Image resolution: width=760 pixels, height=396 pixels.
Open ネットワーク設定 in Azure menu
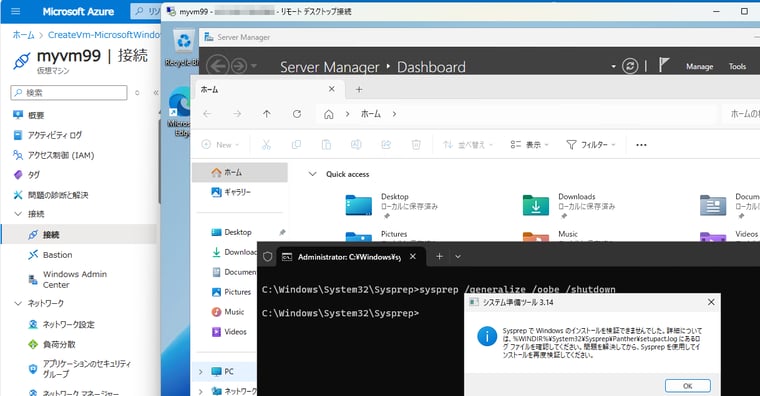pyautogui.click(x=68, y=324)
